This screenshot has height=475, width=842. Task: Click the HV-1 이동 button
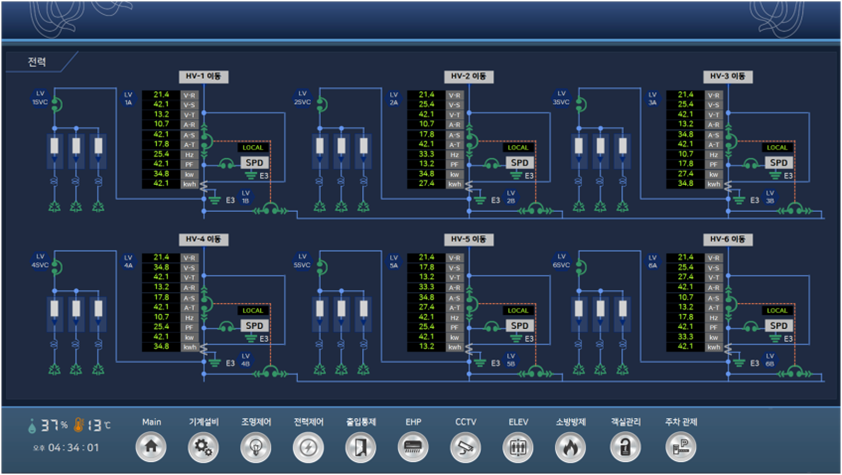(206, 76)
